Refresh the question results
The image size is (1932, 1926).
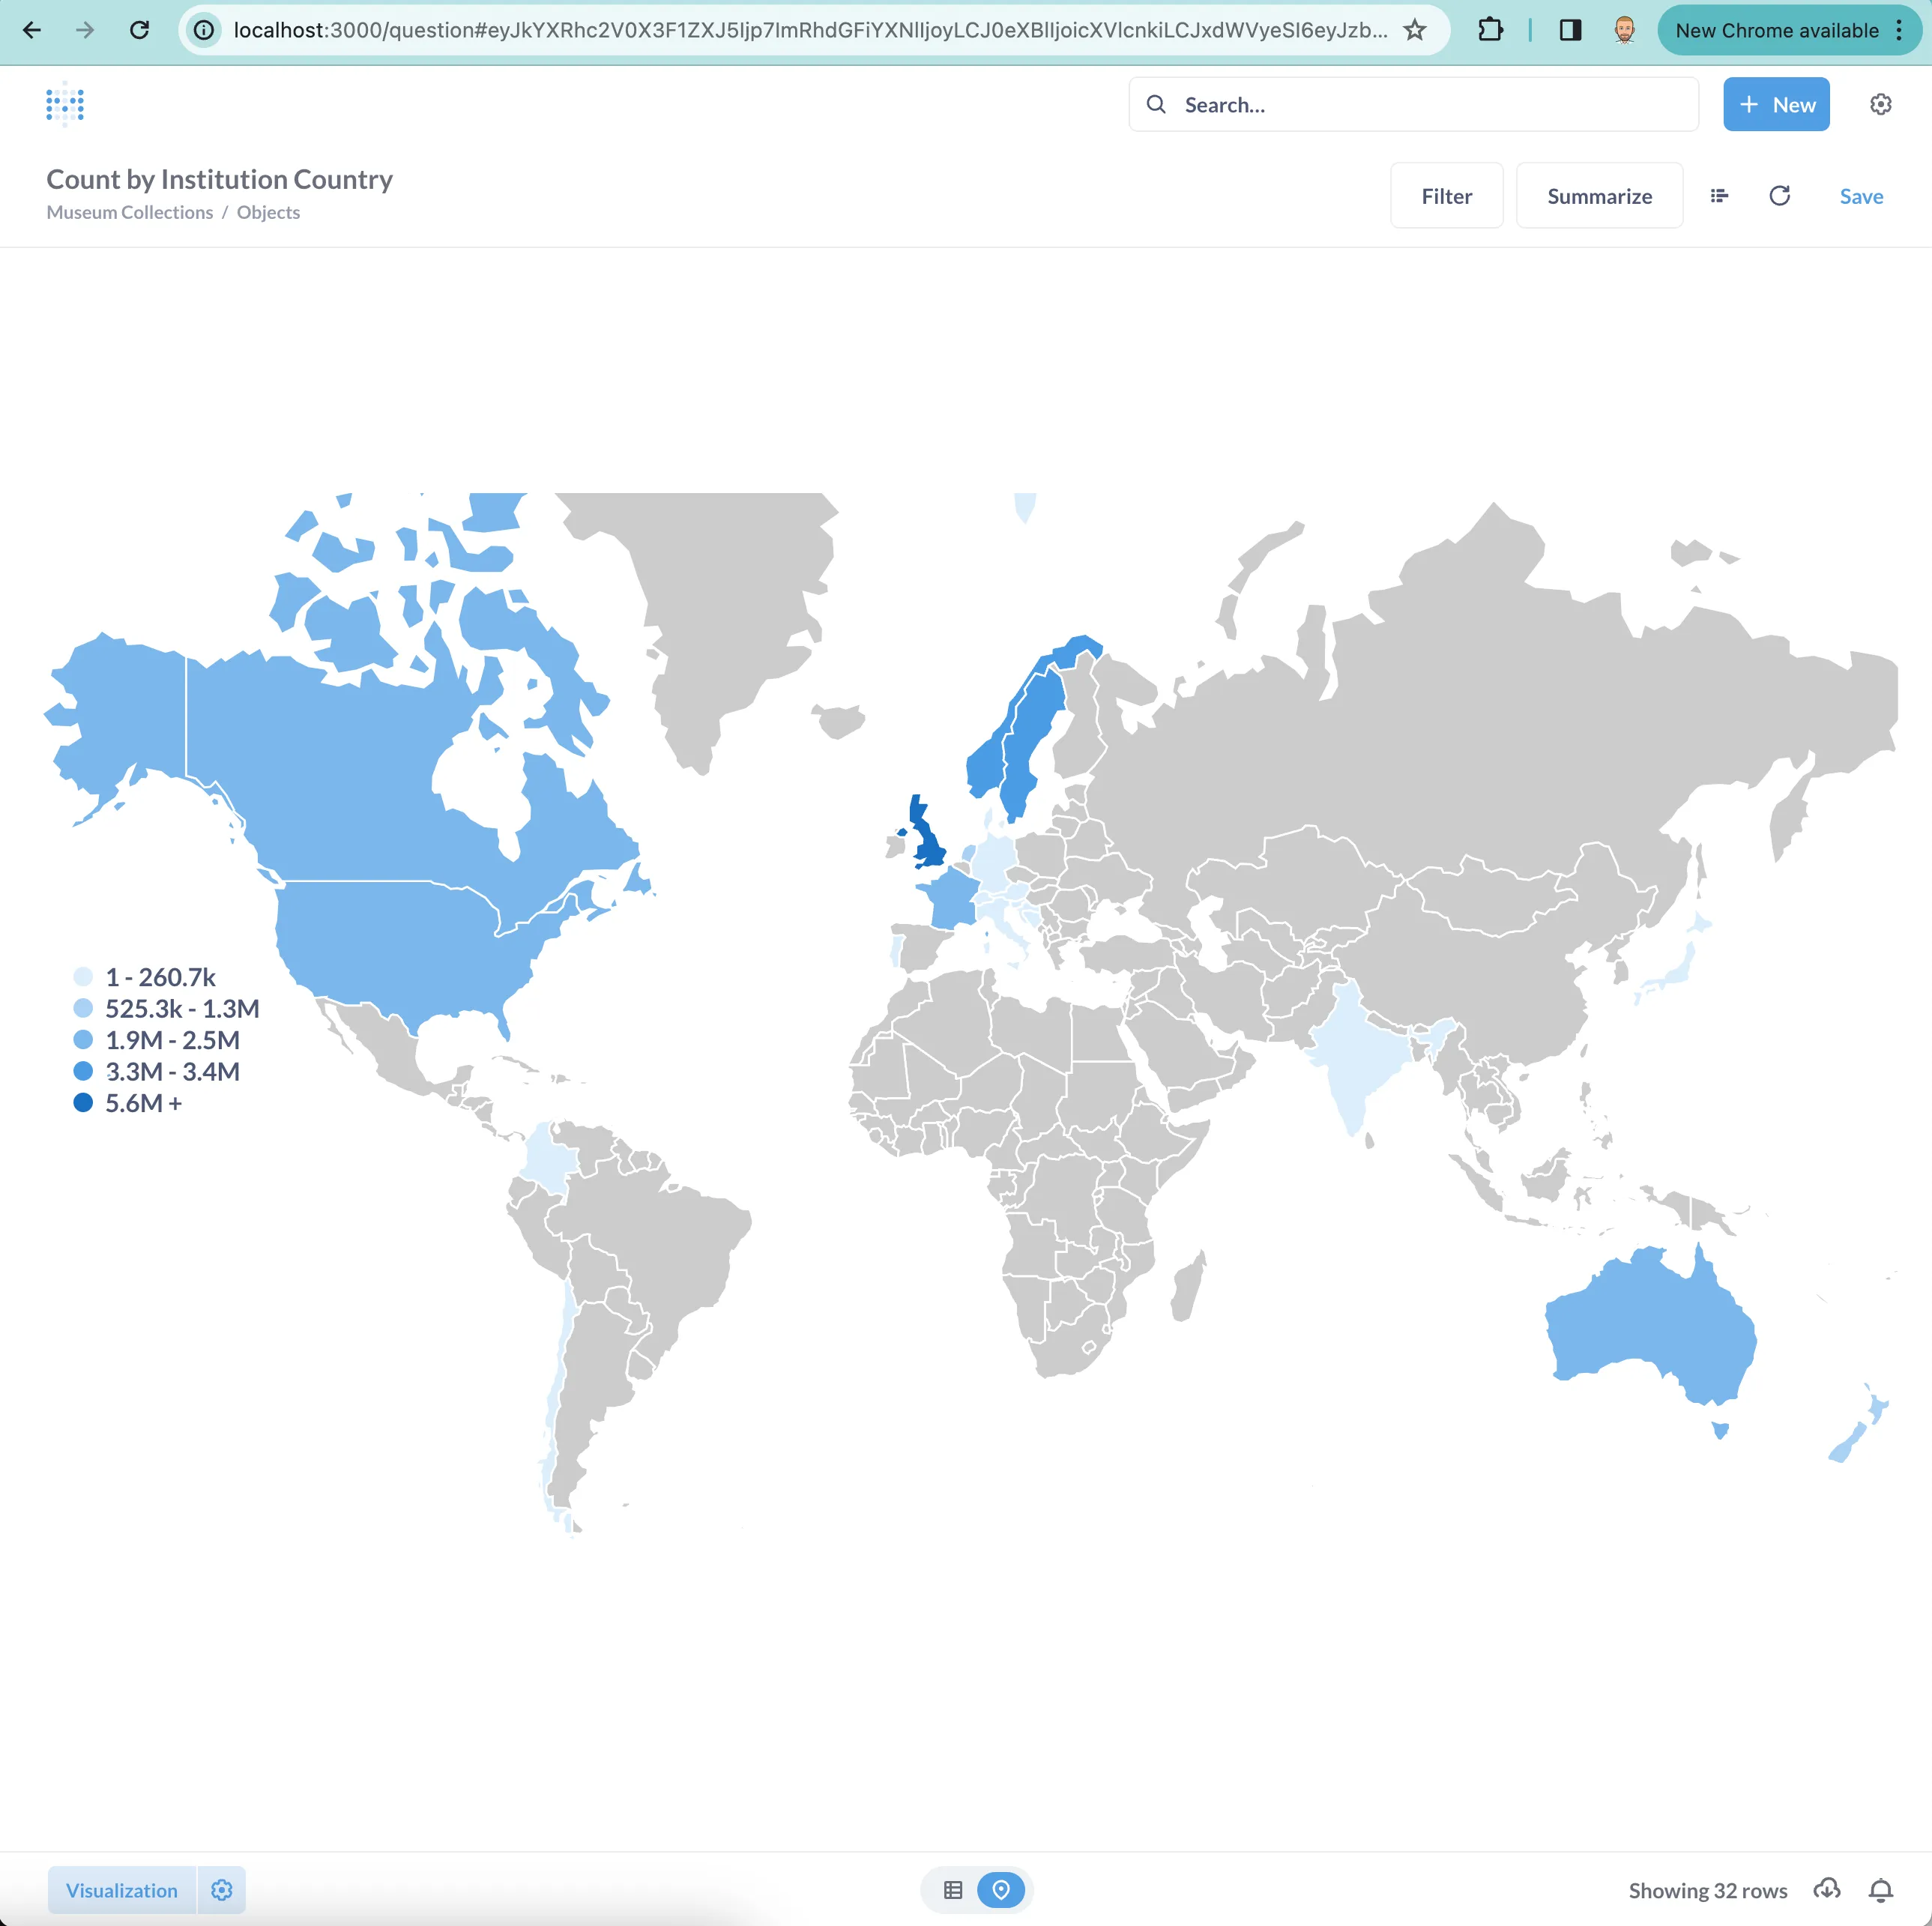pyautogui.click(x=1780, y=195)
